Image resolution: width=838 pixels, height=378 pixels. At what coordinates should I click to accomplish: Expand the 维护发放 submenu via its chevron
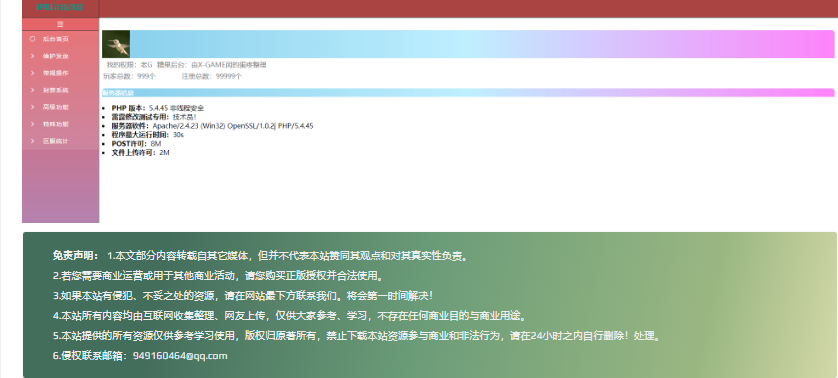[33, 56]
